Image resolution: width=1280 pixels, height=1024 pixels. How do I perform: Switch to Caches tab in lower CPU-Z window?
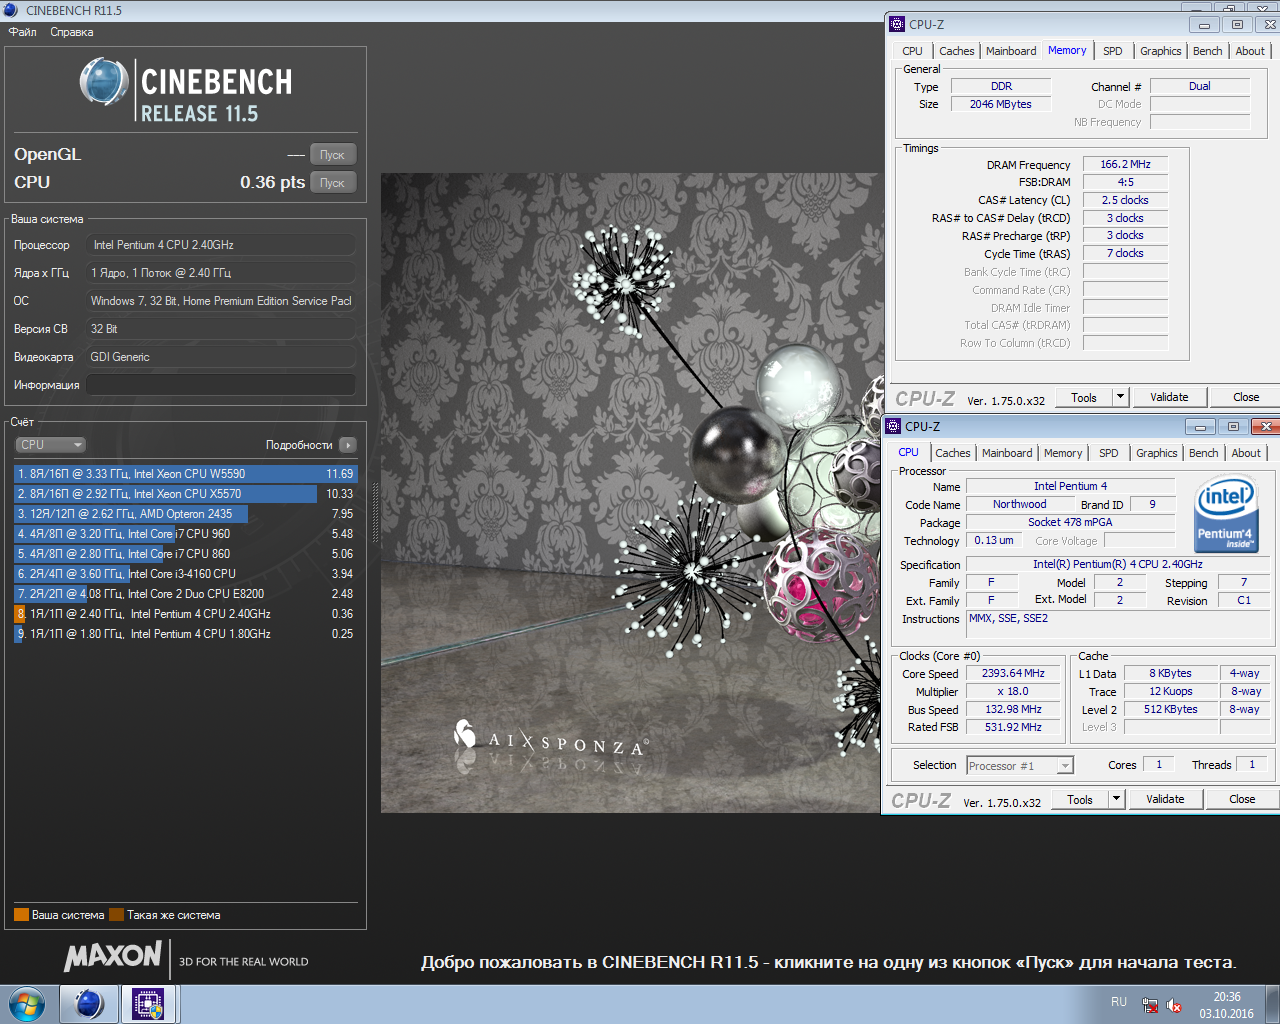click(x=953, y=453)
